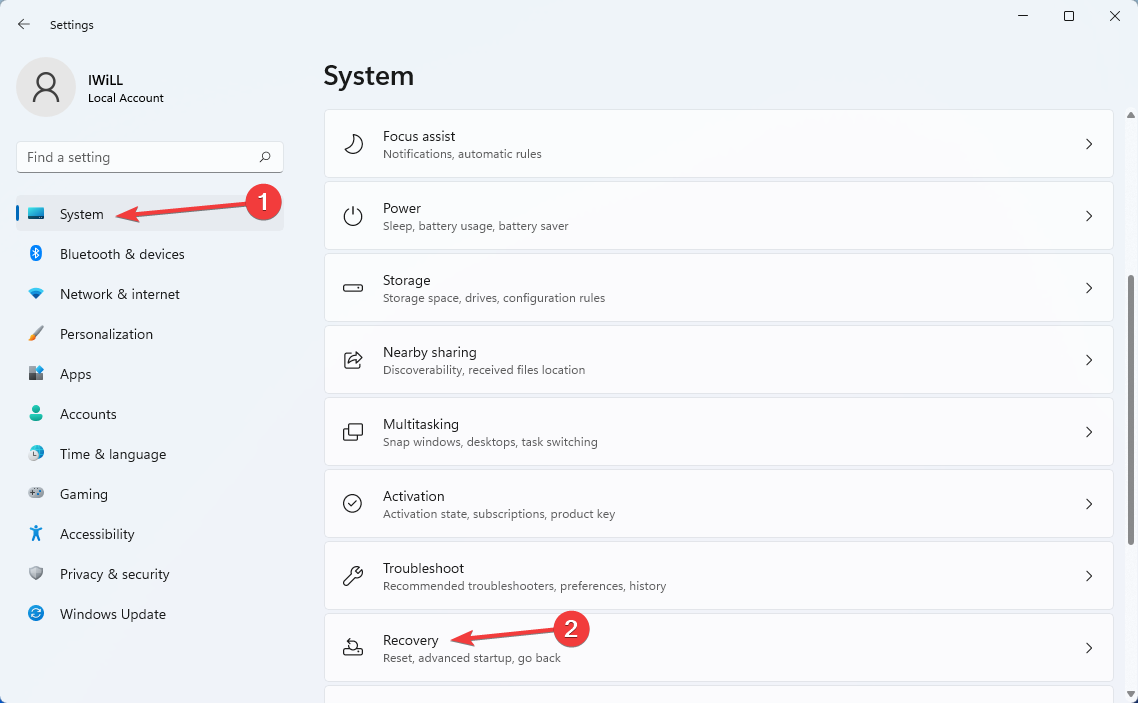Click the Multitasking windows icon
This screenshot has height=703, width=1138.
click(353, 432)
